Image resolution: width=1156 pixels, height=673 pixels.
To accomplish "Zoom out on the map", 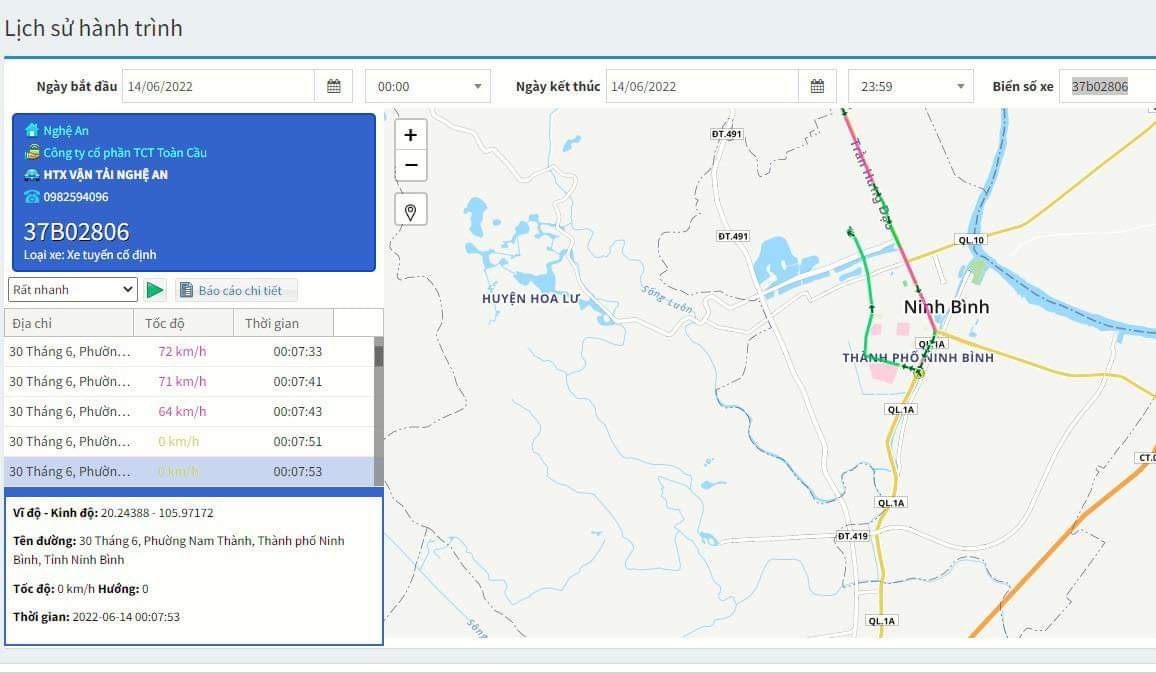I will [411, 165].
